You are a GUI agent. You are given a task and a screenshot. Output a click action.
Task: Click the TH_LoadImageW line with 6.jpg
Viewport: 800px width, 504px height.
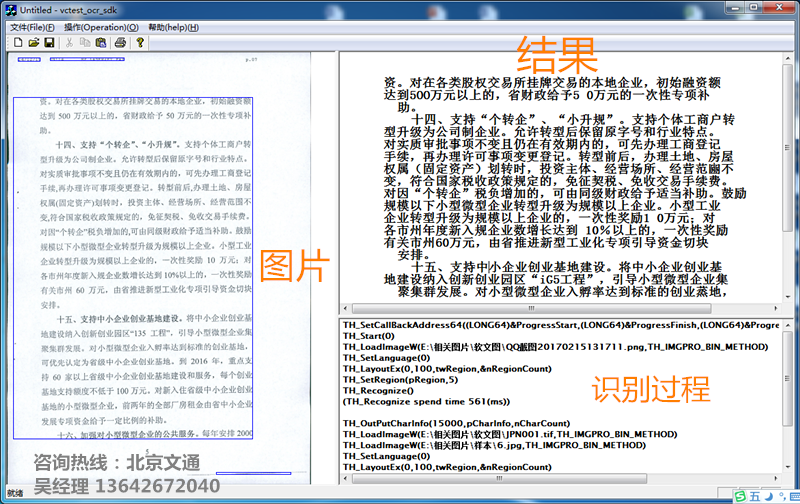tap(494, 445)
